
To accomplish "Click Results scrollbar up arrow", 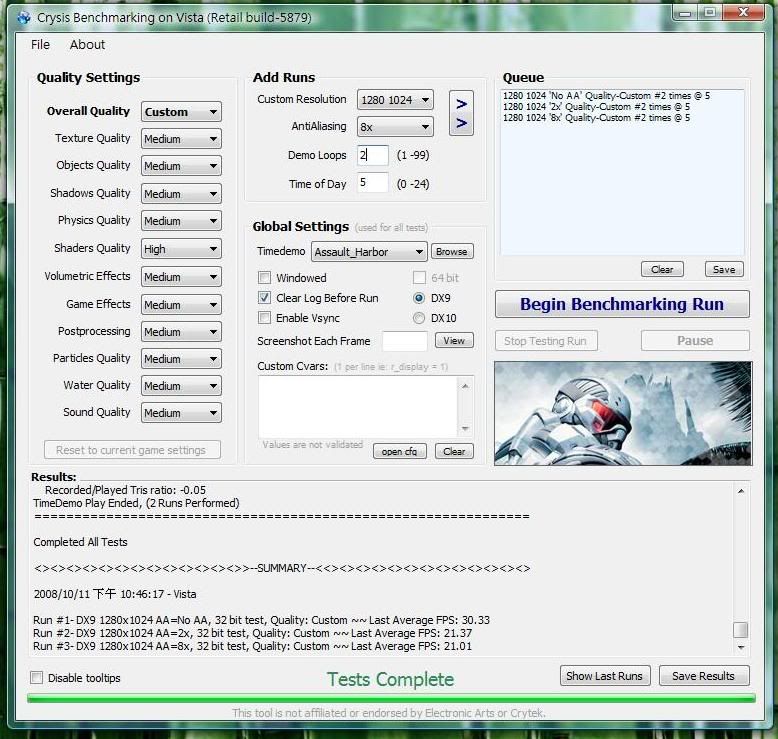I will pyautogui.click(x=741, y=491).
